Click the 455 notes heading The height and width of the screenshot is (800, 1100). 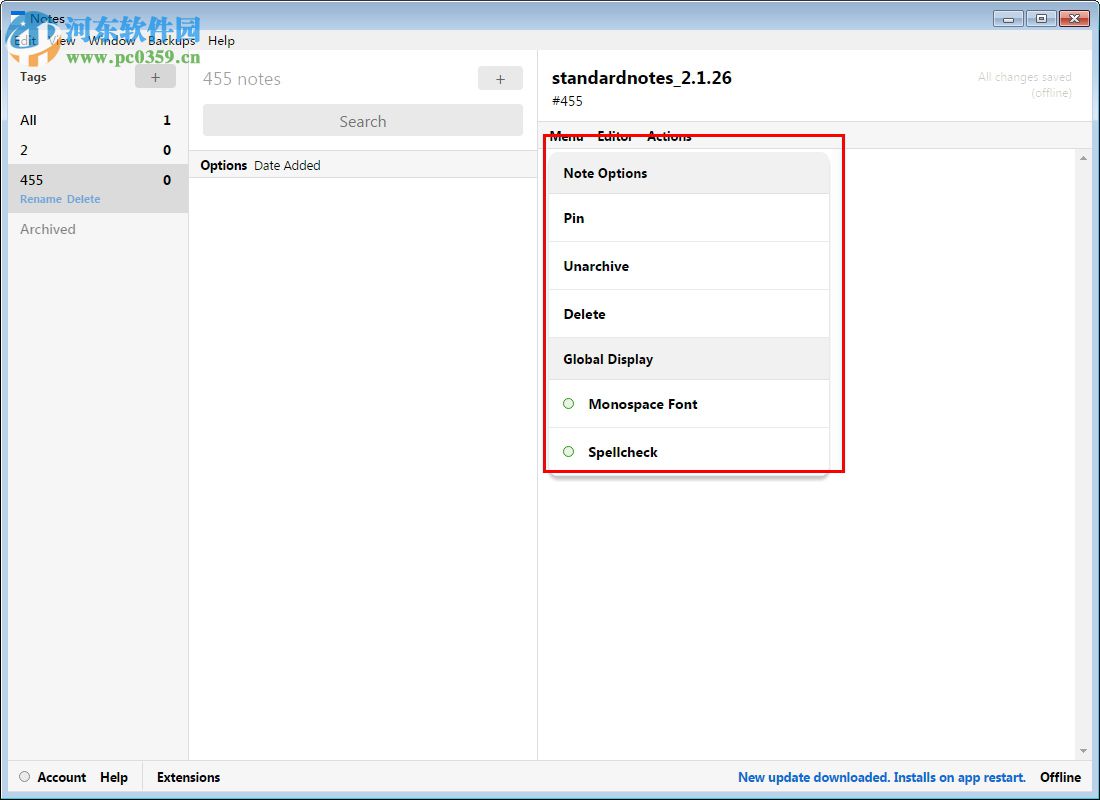[242, 79]
